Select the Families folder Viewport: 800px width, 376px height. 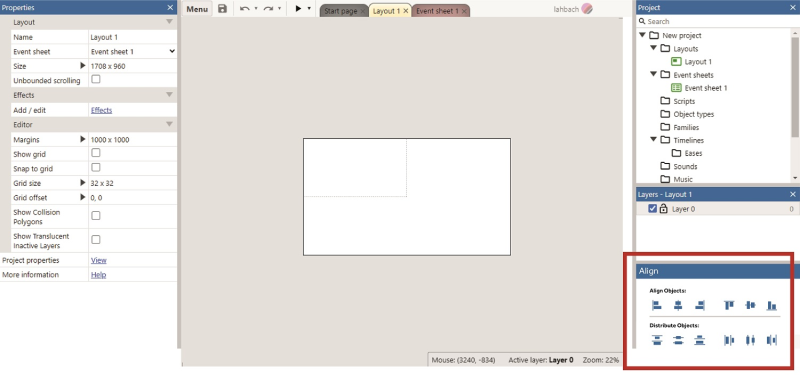point(686,127)
